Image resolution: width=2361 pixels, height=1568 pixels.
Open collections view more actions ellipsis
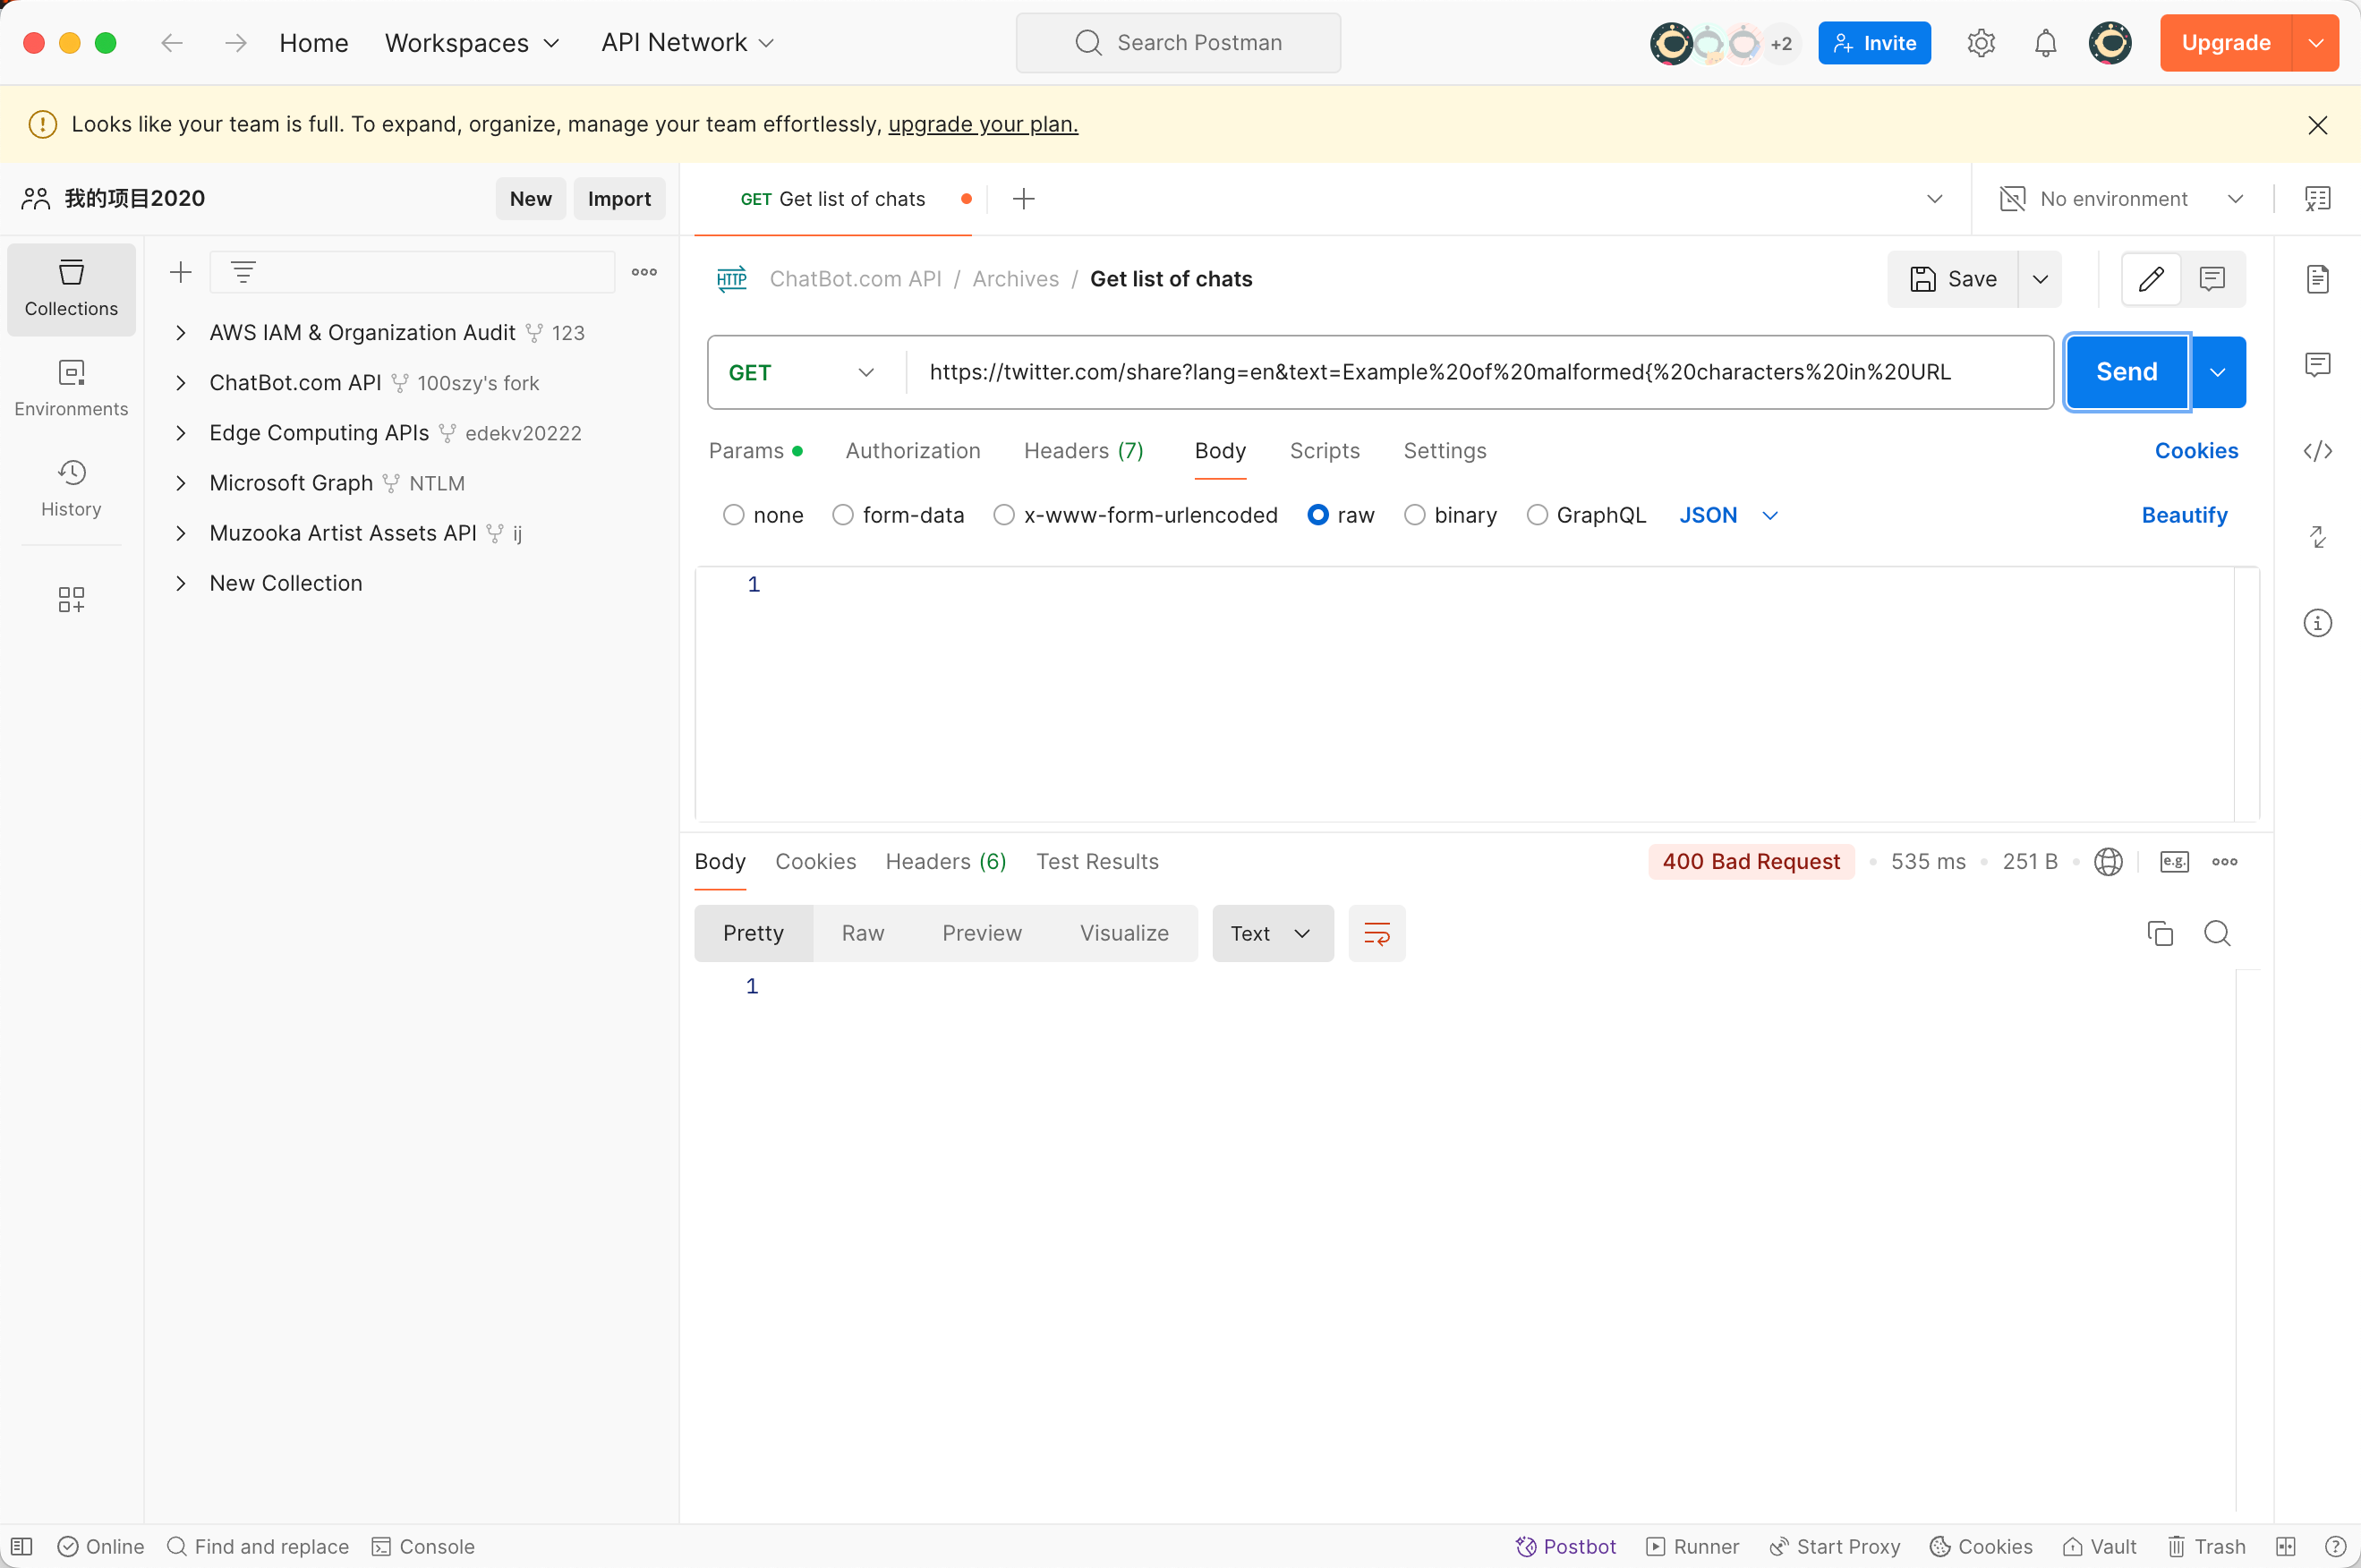tap(644, 272)
